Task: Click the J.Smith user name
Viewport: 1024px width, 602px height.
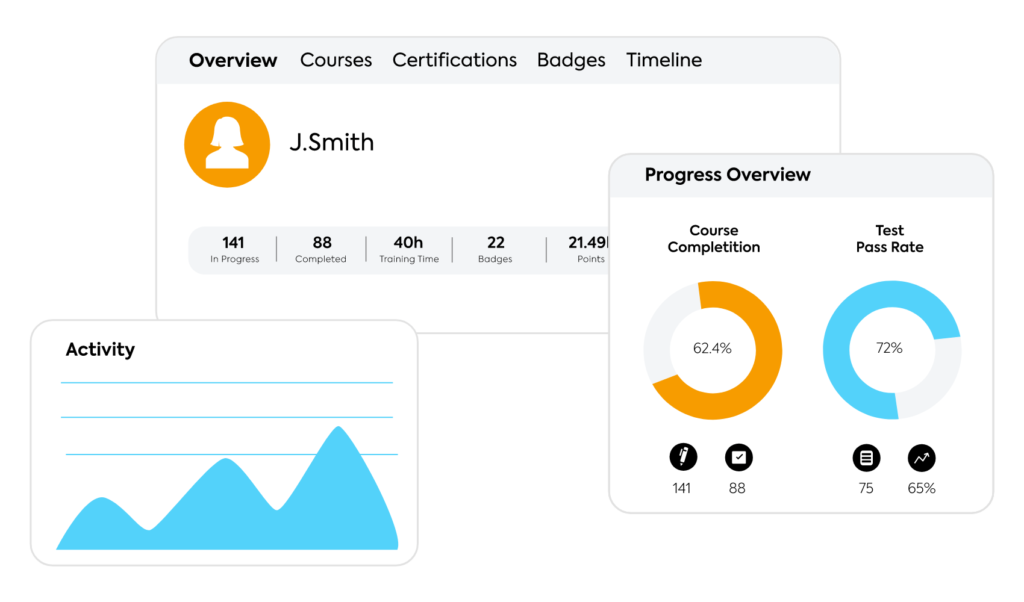Action: click(332, 142)
